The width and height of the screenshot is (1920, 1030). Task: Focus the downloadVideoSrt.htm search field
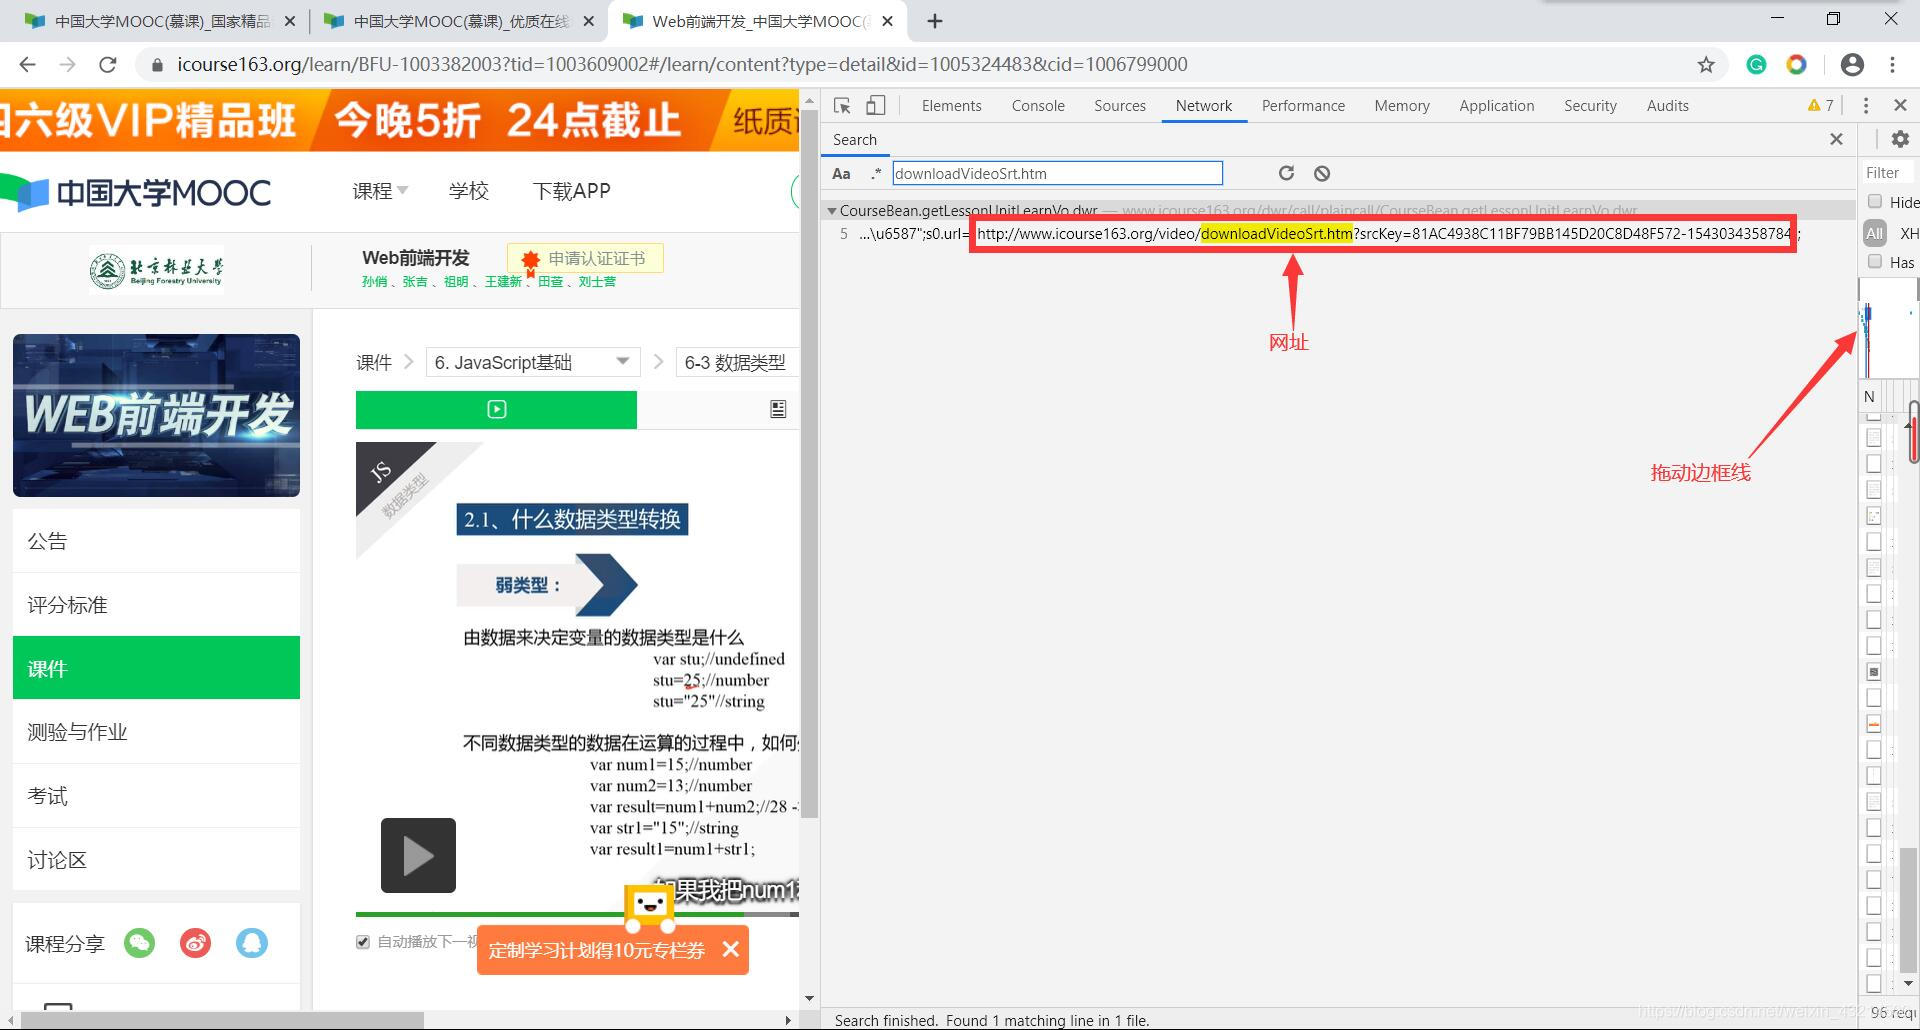tap(1057, 173)
